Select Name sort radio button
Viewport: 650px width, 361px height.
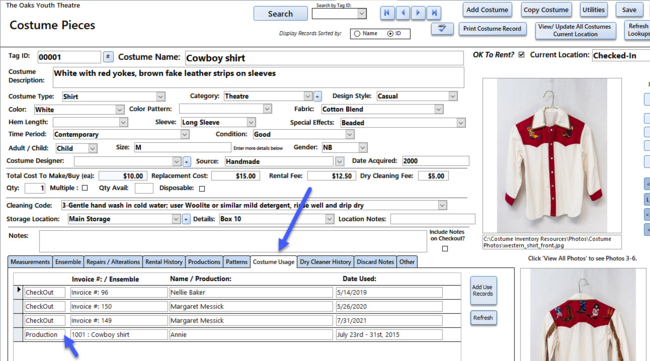click(357, 34)
